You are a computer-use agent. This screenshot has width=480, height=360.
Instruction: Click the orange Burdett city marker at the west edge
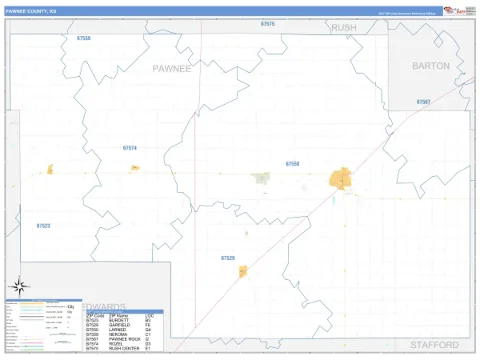[50, 169]
